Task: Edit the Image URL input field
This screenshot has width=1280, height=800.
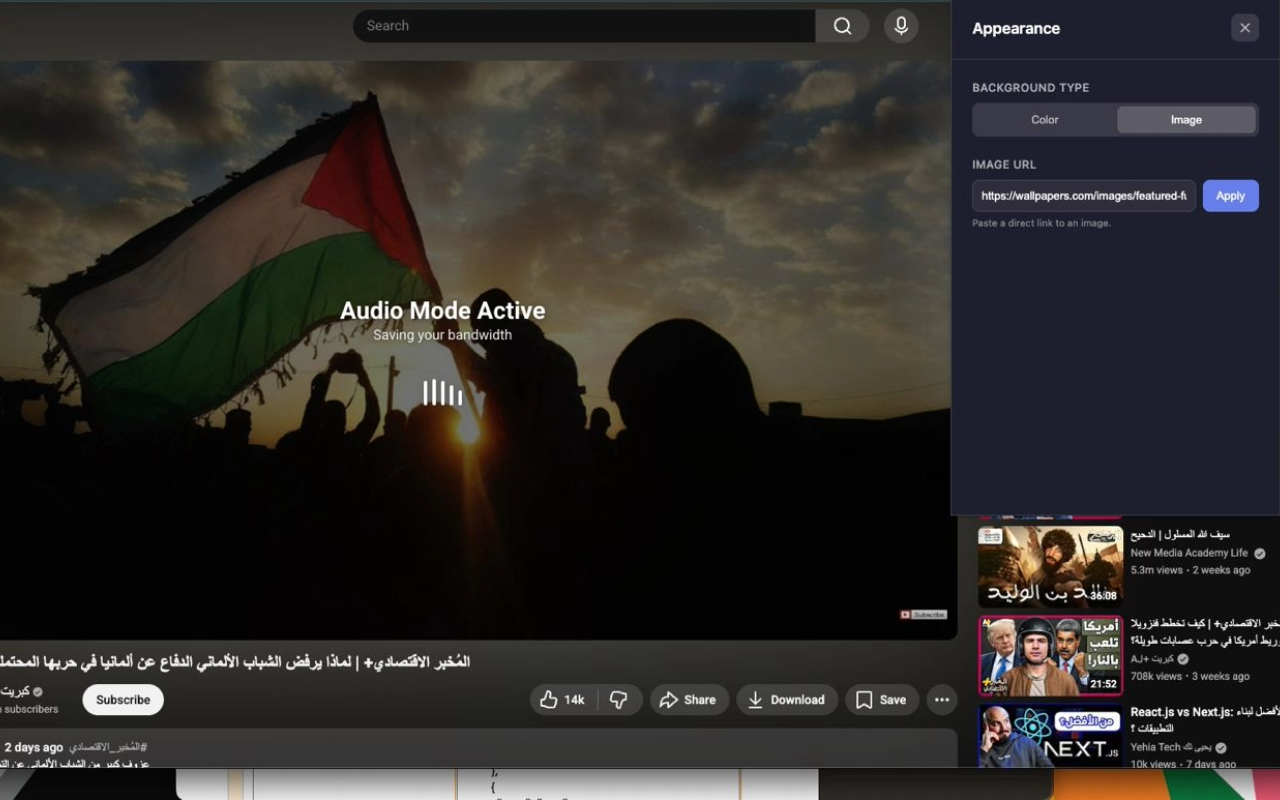Action: click(x=1082, y=195)
